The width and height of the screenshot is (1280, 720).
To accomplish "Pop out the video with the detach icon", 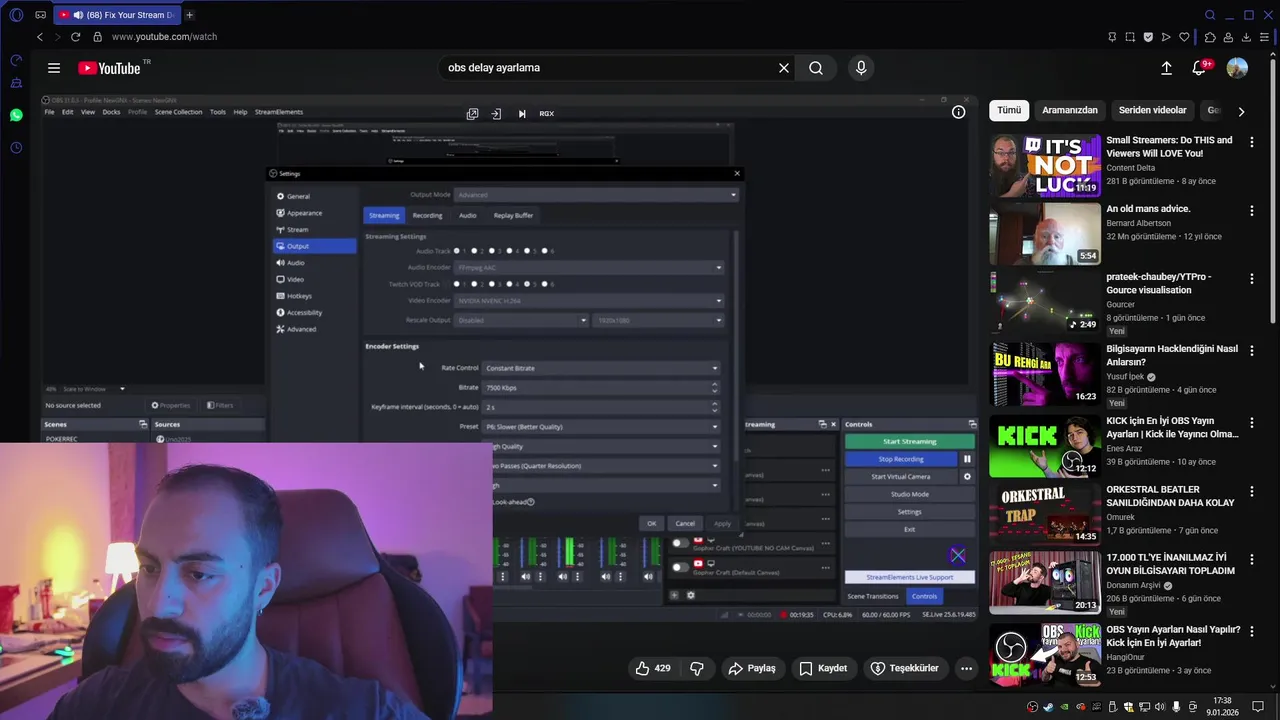I will tap(472, 114).
